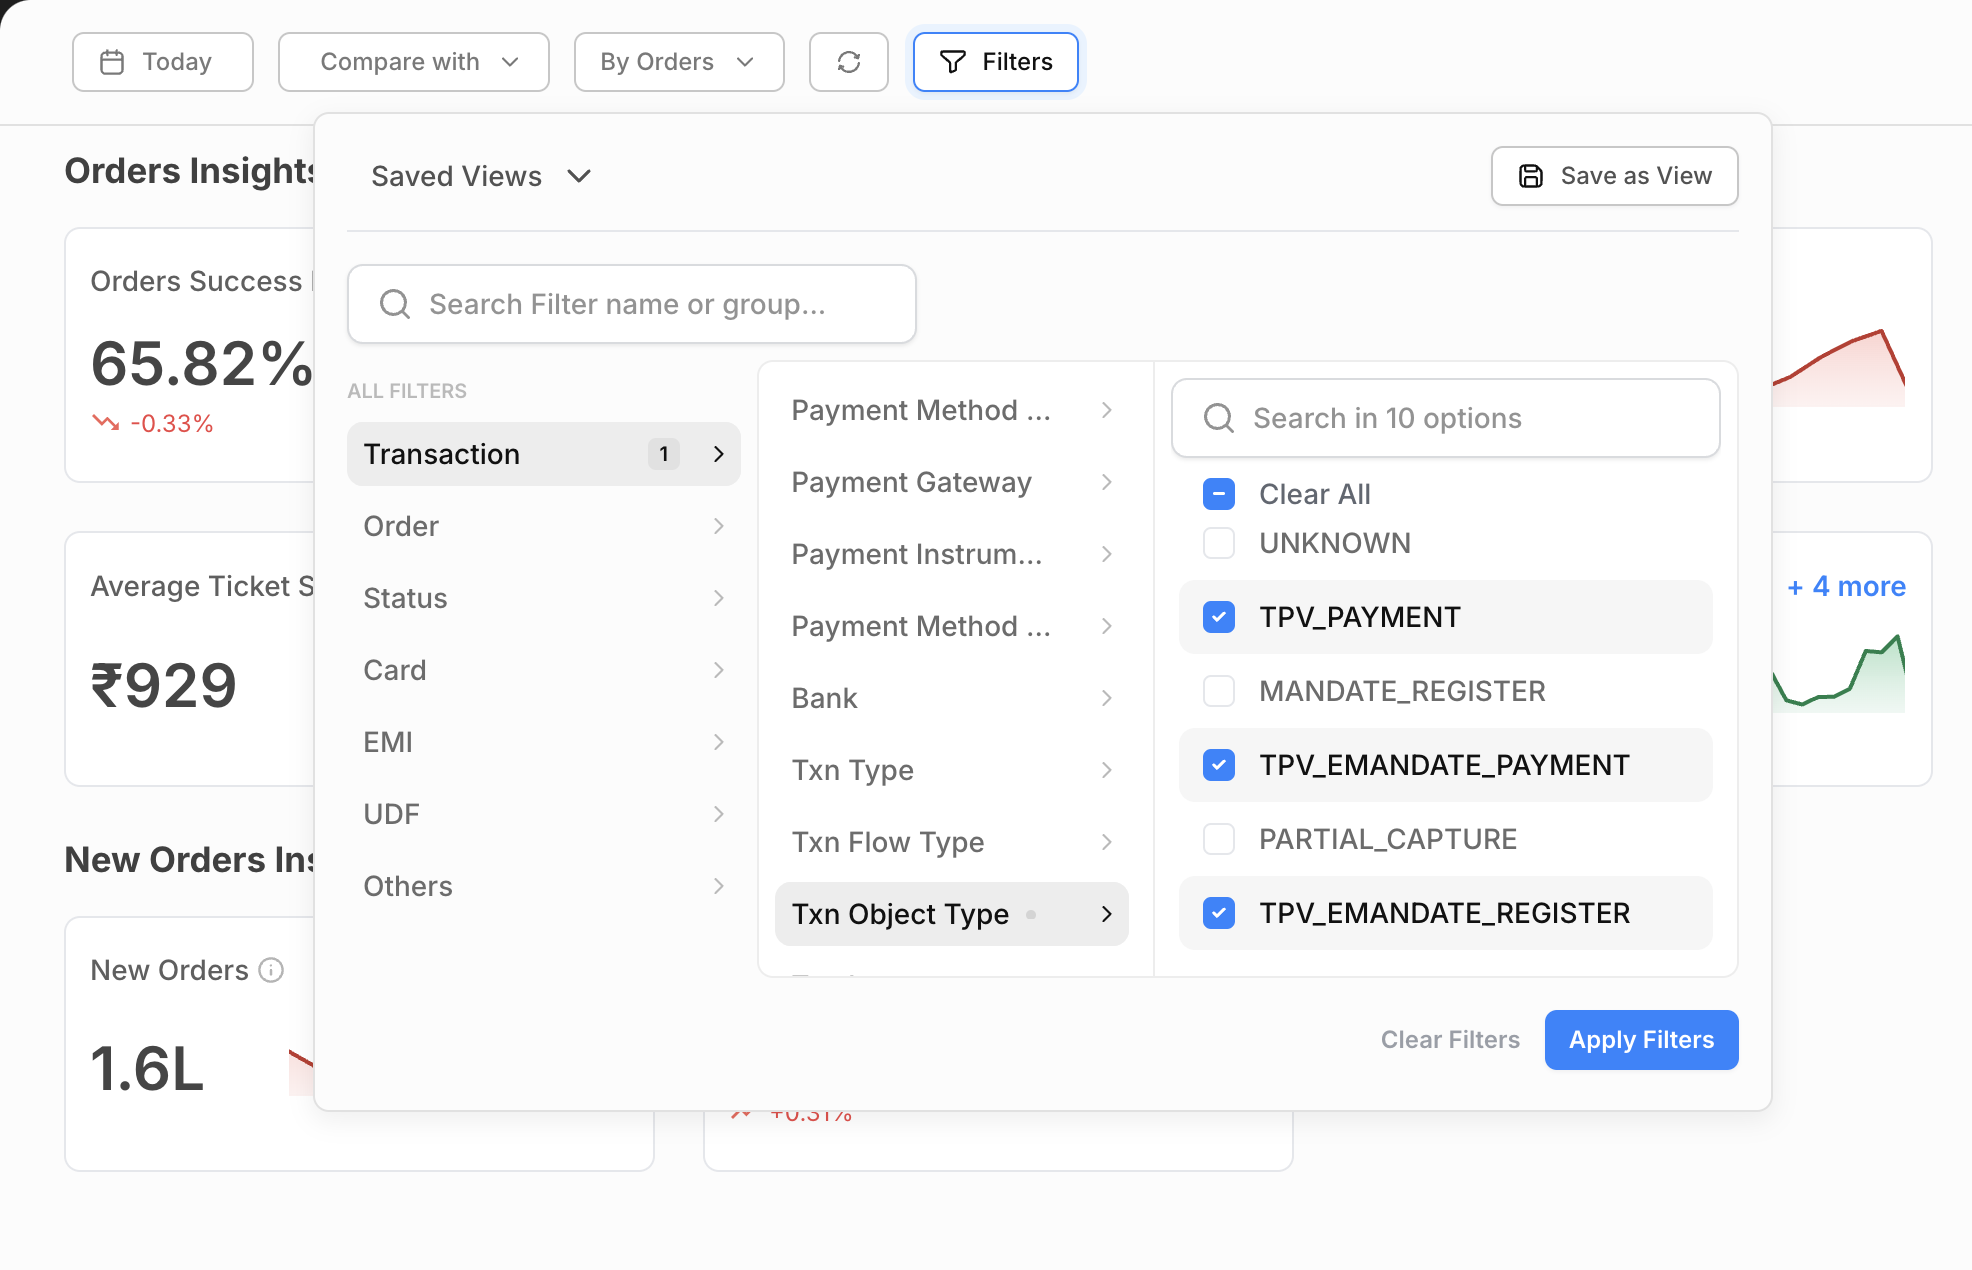
Task: Click the + 4 more link
Action: [x=1845, y=586]
